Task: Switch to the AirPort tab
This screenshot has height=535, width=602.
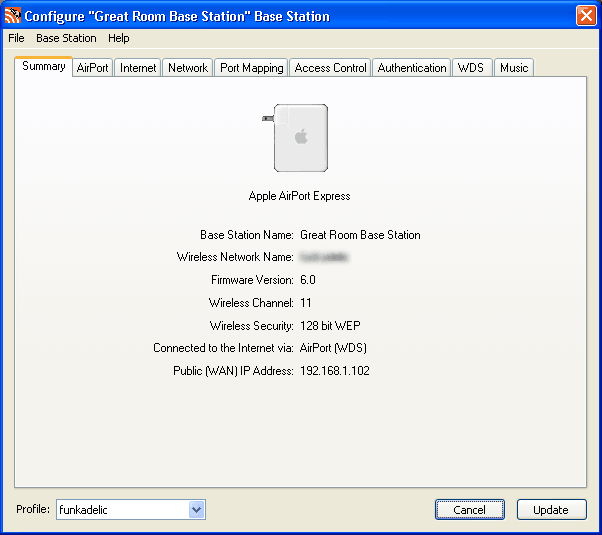Action: [92, 68]
